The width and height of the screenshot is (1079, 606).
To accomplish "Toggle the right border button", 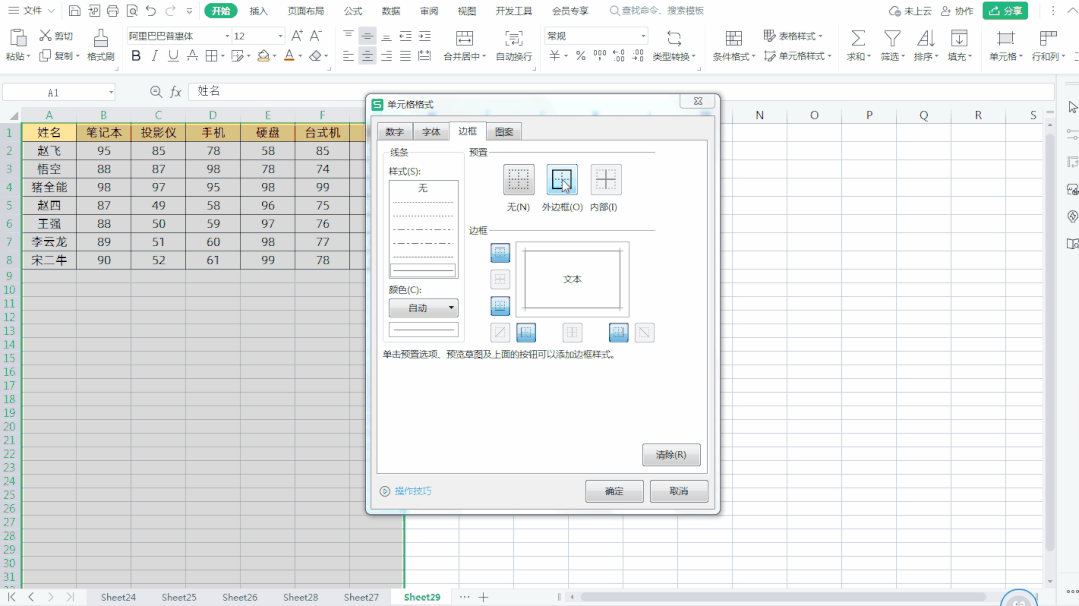I will point(619,333).
